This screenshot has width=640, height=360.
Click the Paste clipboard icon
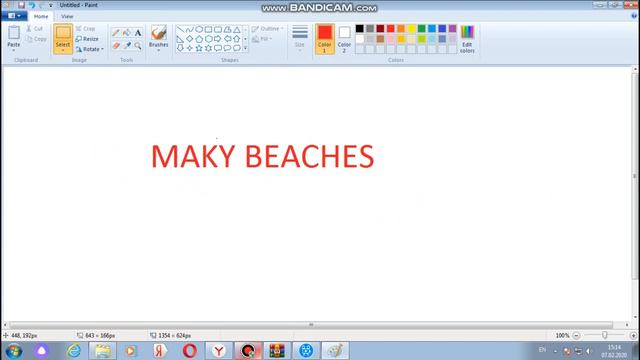(x=13, y=33)
